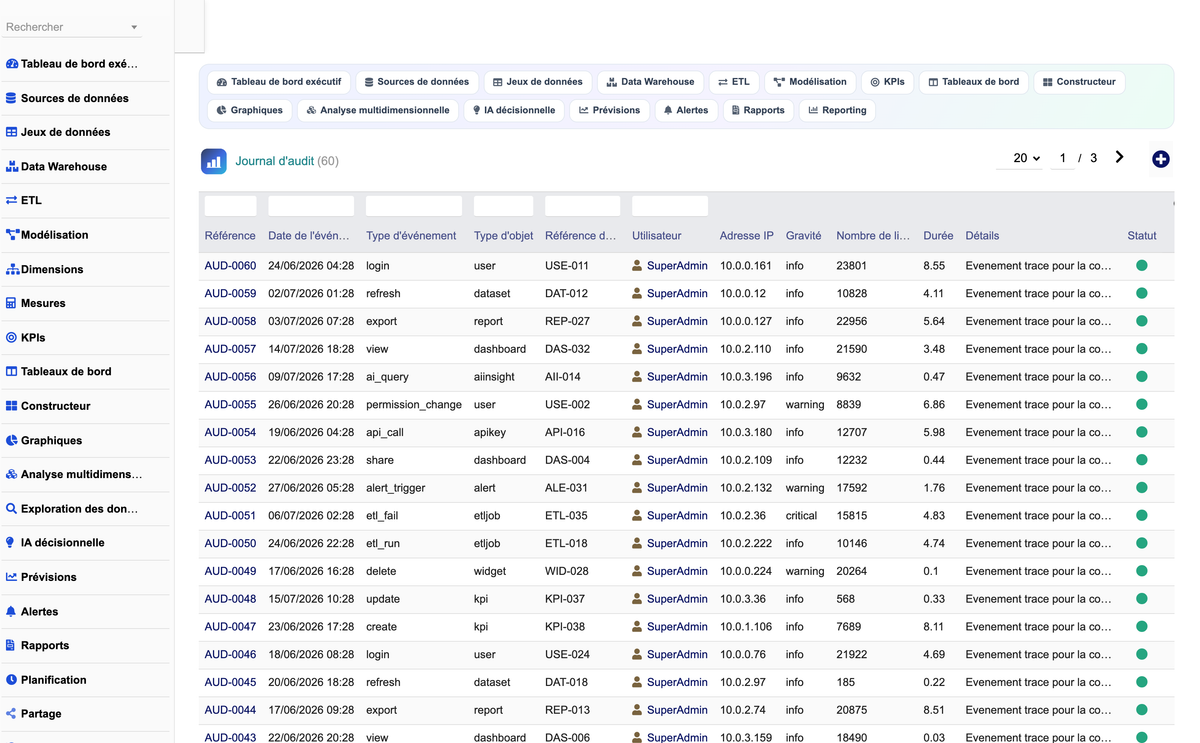Image resolution: width=1200 pixels, height=743 pixels.
Task: Open audit record AUD-0051
Action: pyautogui.click(x=230, y=516)
